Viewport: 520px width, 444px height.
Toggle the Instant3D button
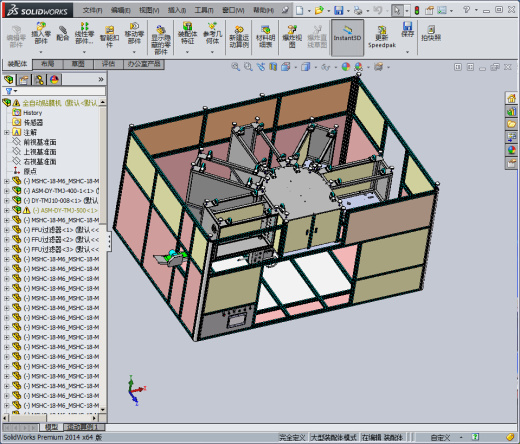point(347,37)
